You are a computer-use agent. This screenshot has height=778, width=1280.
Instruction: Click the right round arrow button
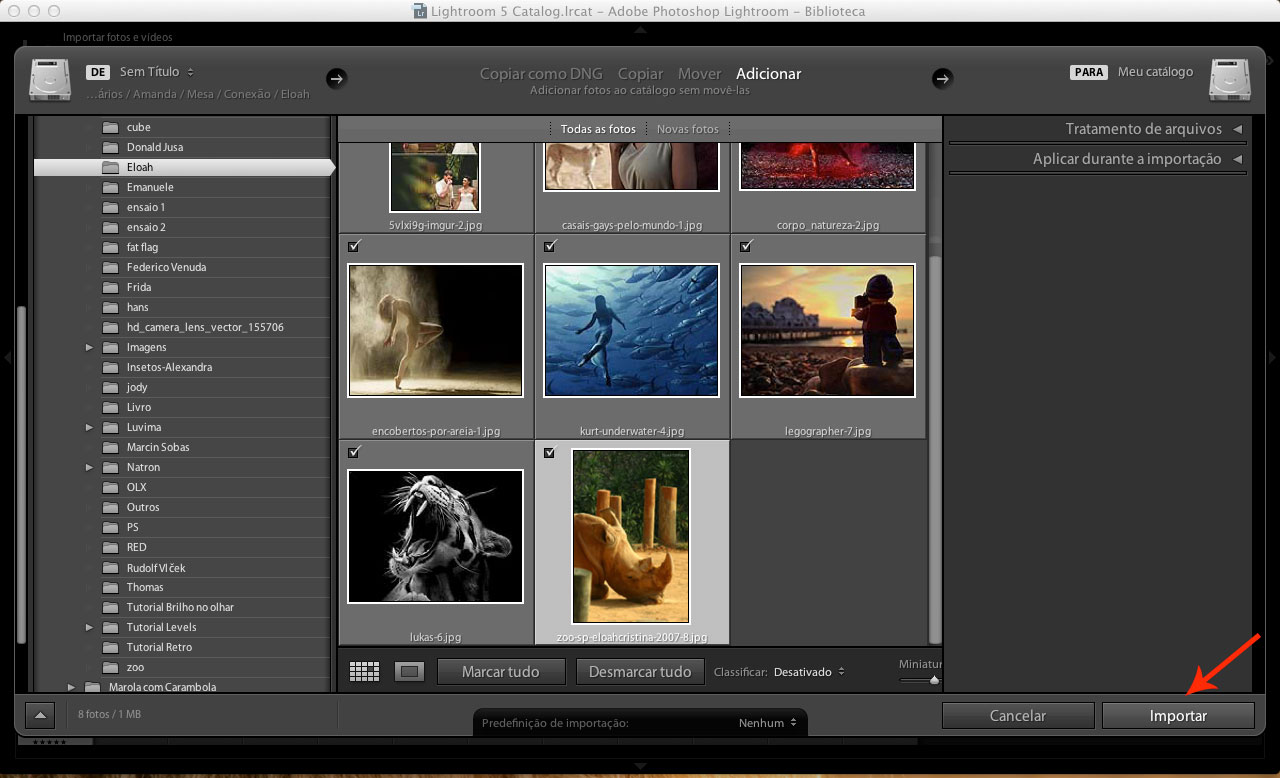pos(942,78)
